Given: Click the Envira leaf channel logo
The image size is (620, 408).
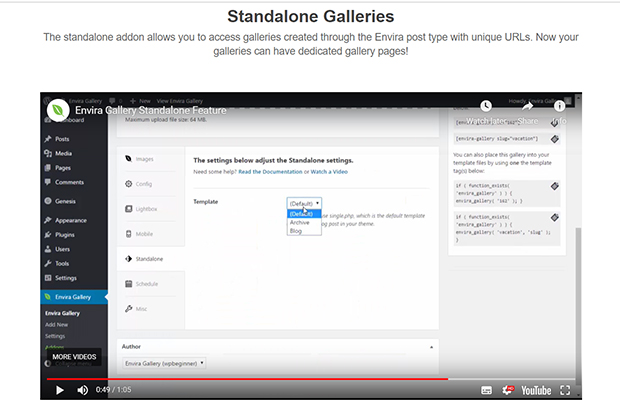Looking at the screenshot, I should click(x=58, y=110).
